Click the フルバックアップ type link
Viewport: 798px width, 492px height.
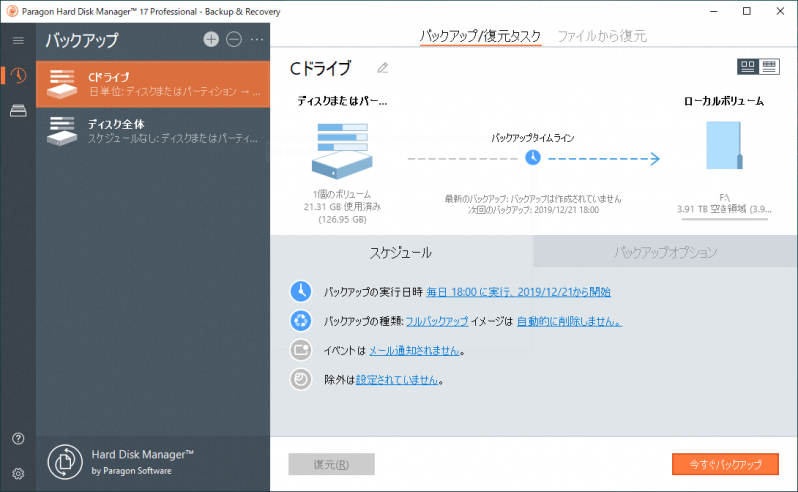click(437, 321)
